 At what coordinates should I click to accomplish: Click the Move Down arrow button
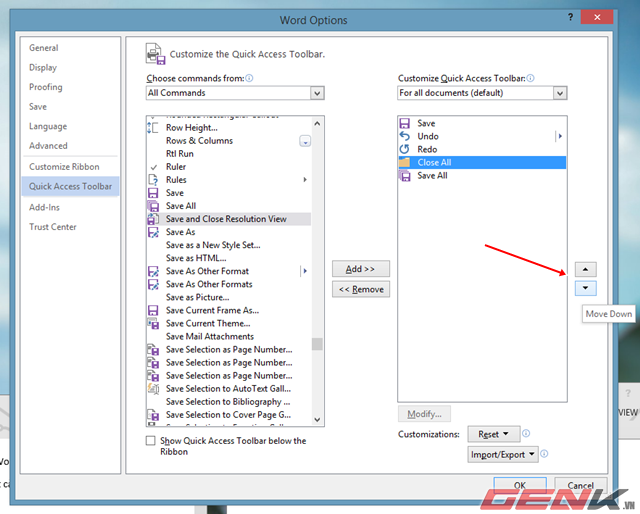click(x=588, y=288)
